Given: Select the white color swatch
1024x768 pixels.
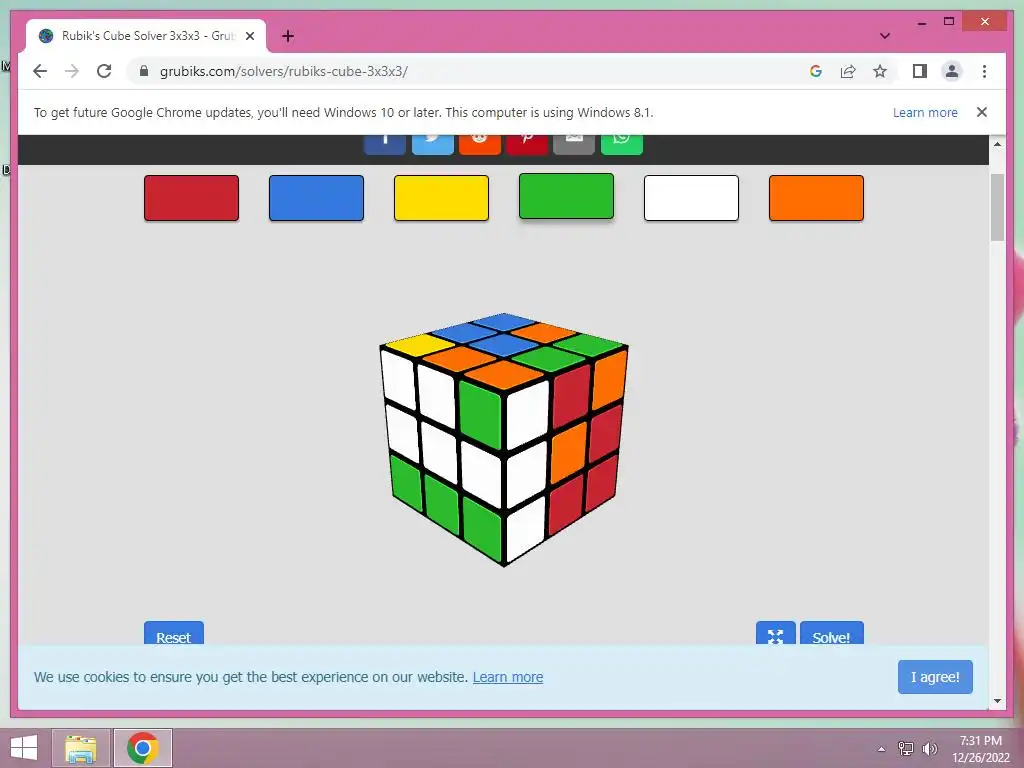Looking at the screenshot, I should pyautogui.click(x=692, y=198).
